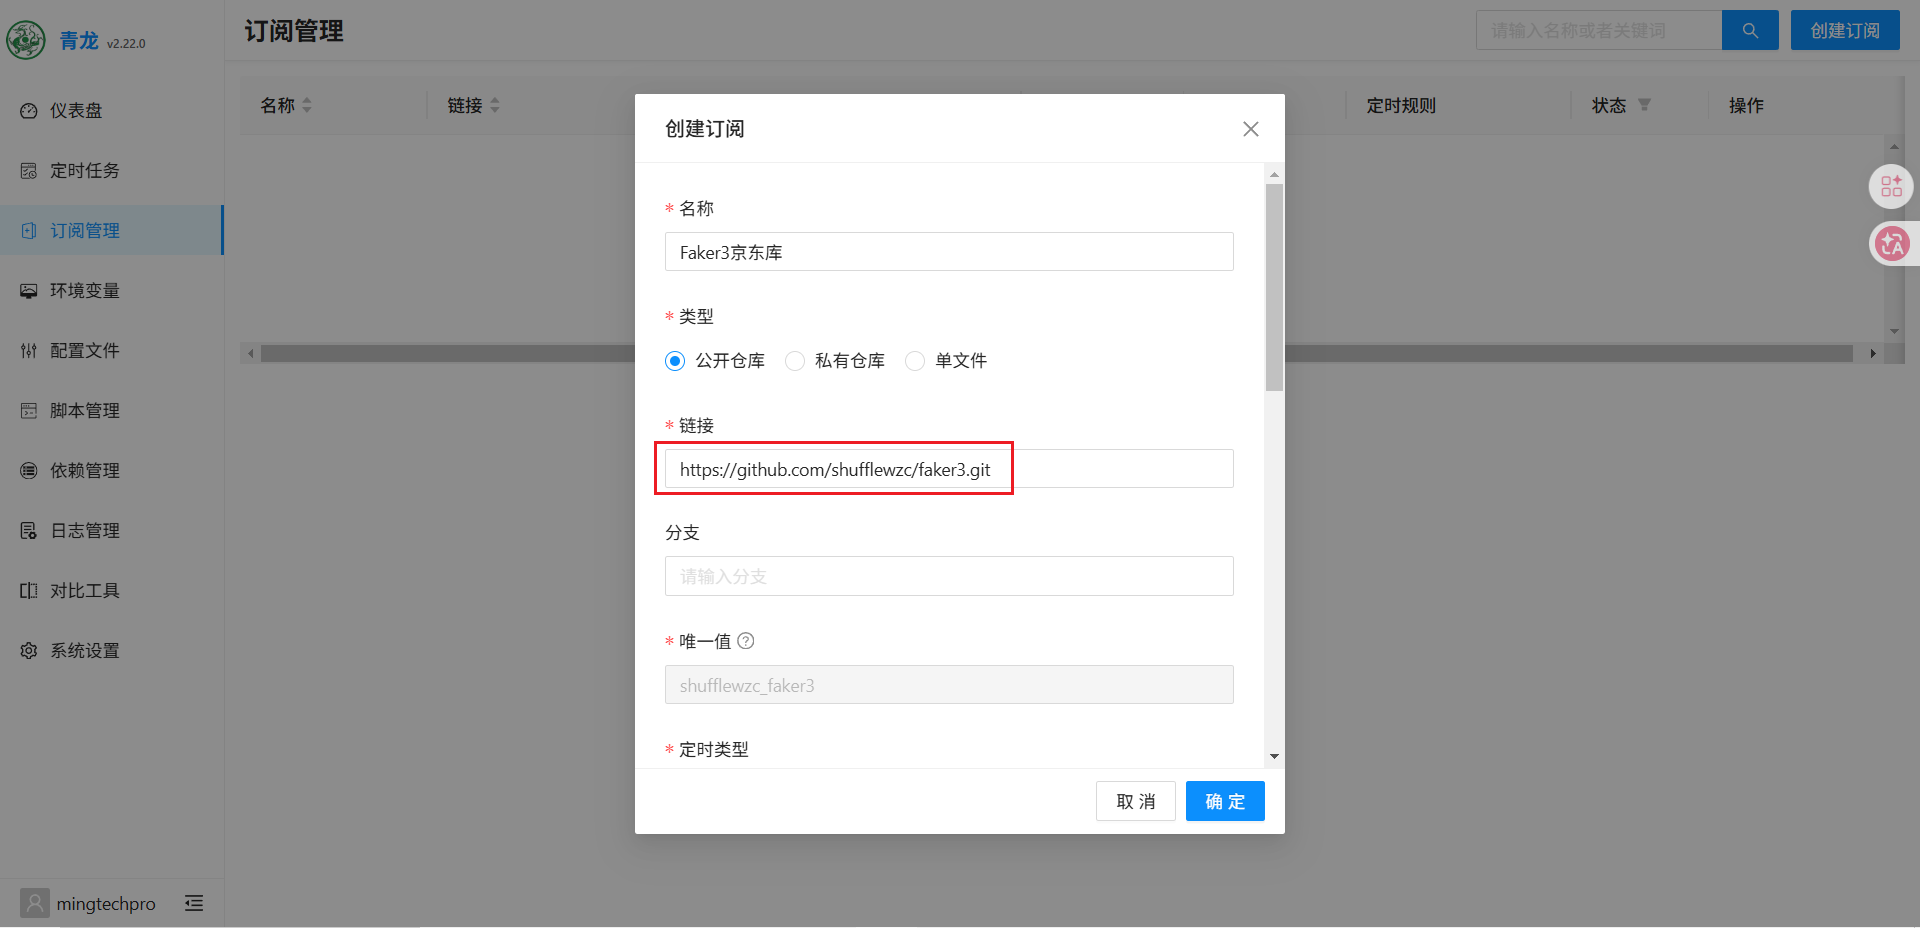Click the 依赖管理 icon in the sidebar
The image size is (1920, 928).
[29, 470]
